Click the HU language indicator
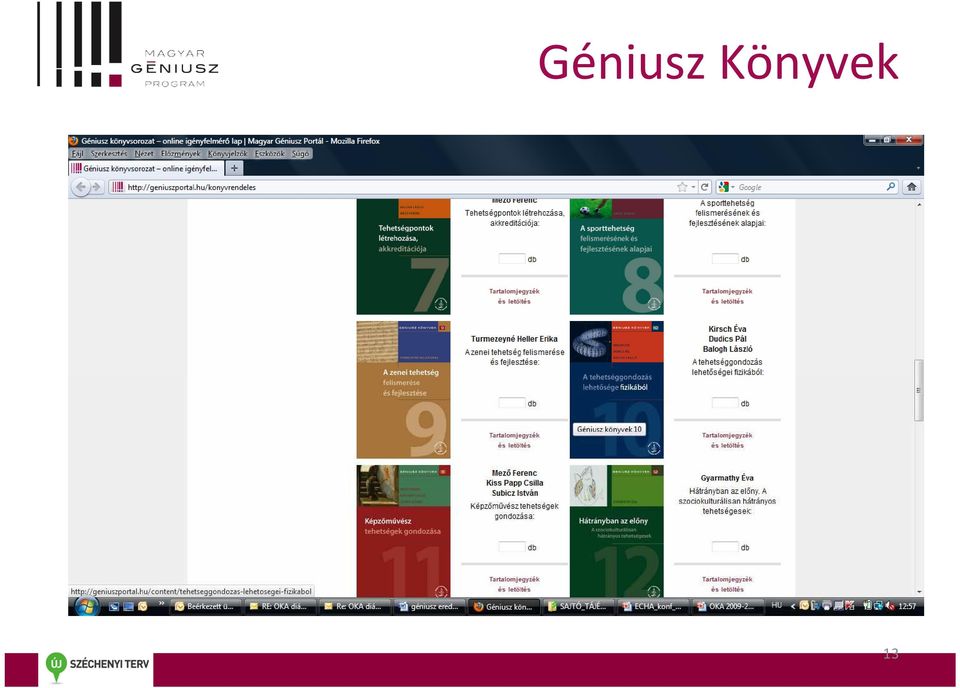The height and width of the screenshot is (688, 960). (776, 605)
